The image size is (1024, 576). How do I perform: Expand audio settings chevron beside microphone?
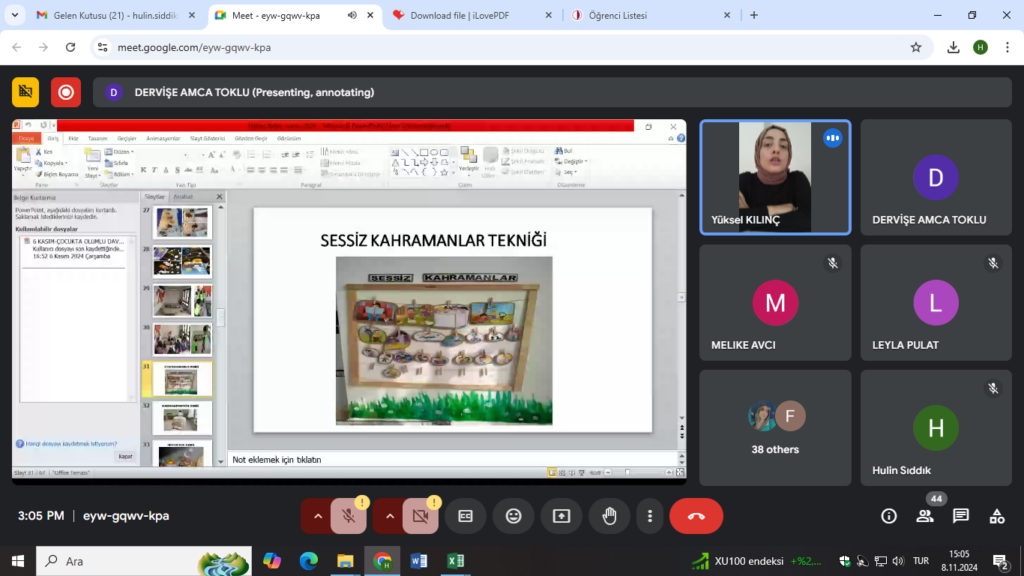(318, 516)
